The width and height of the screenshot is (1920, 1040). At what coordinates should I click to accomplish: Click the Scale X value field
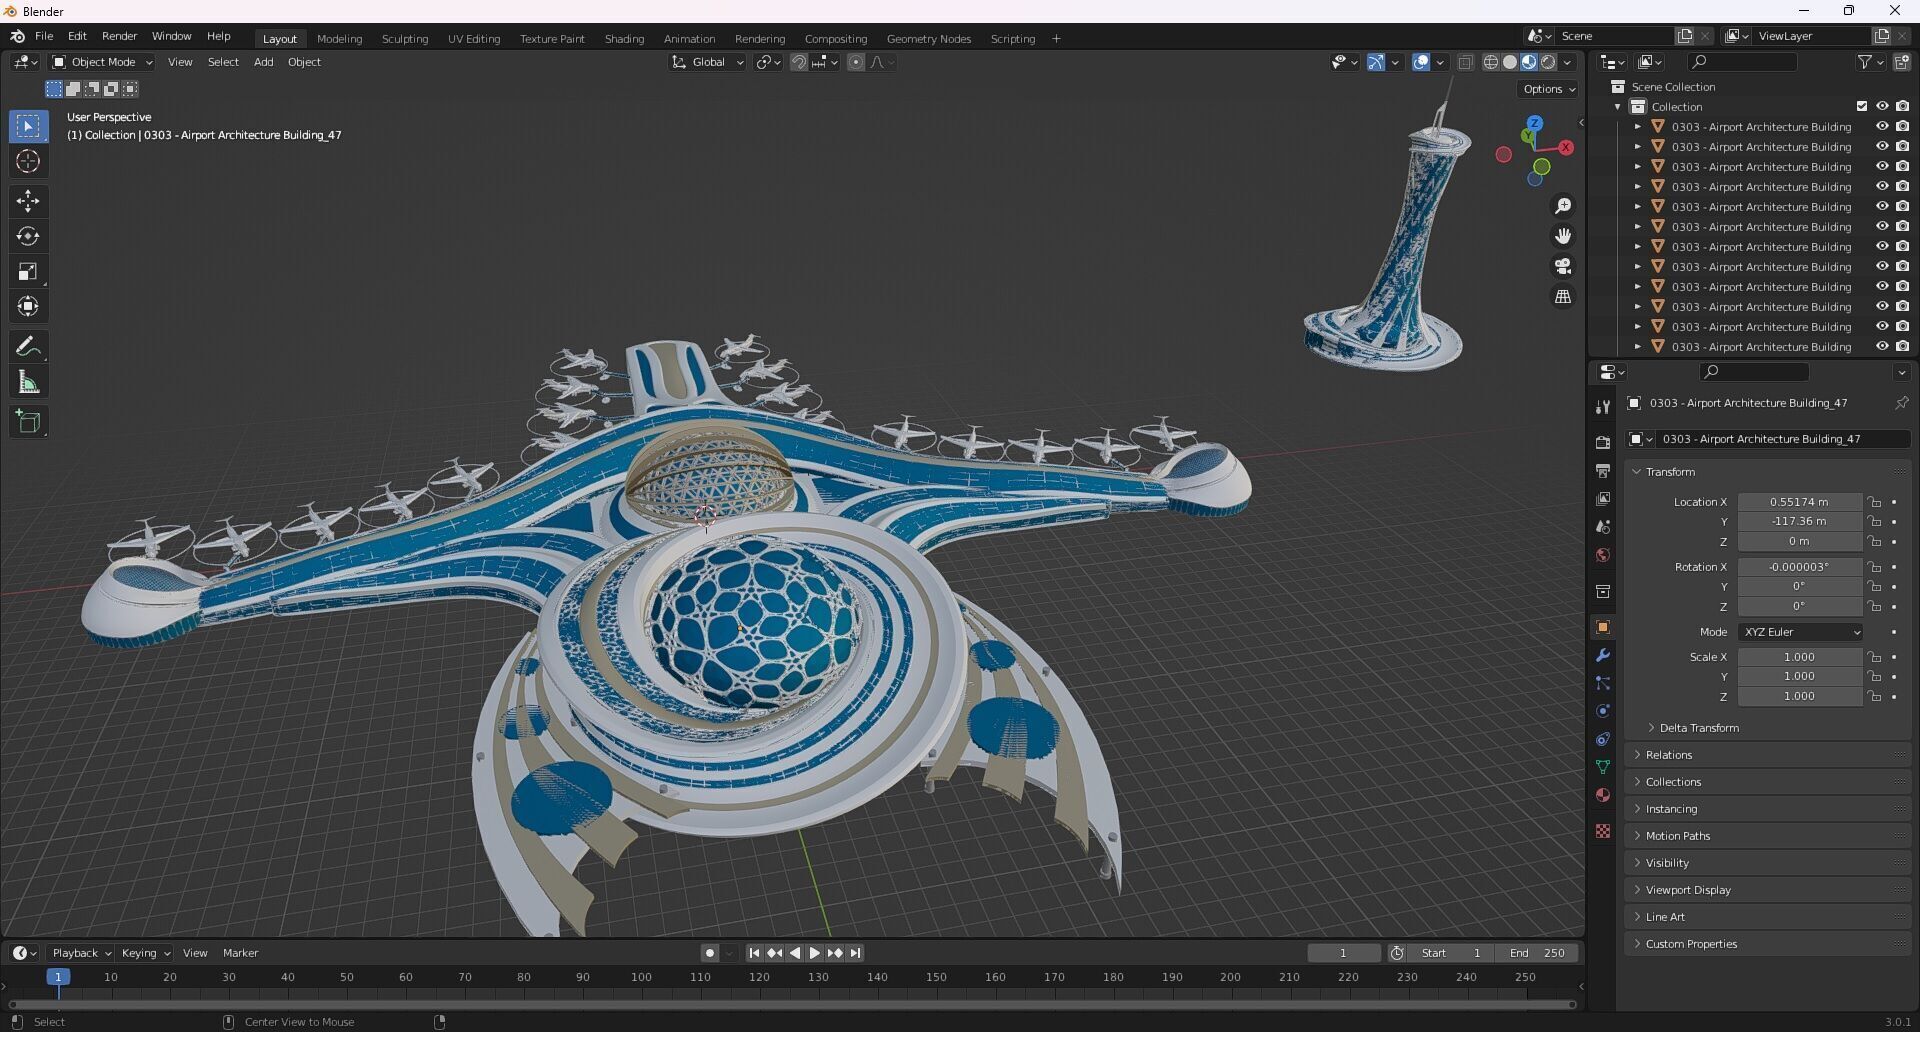pyautogui.click(x=1799, y=657)
